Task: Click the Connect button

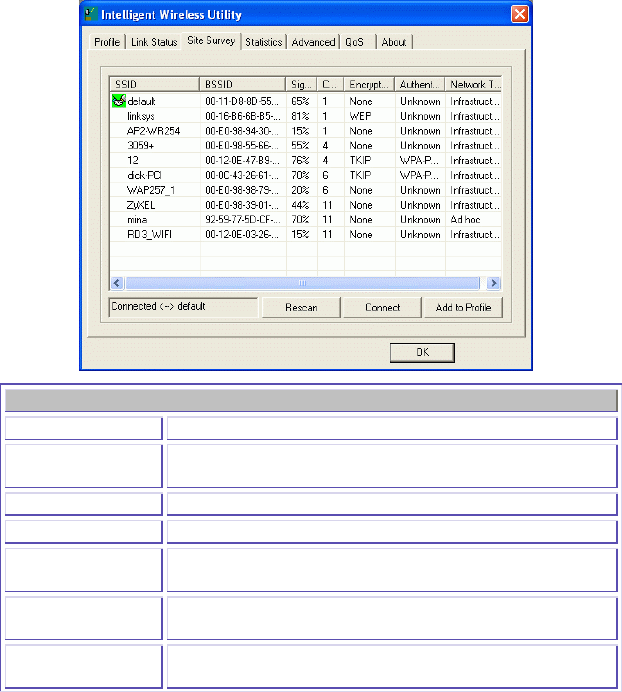Action: point(382,307)
